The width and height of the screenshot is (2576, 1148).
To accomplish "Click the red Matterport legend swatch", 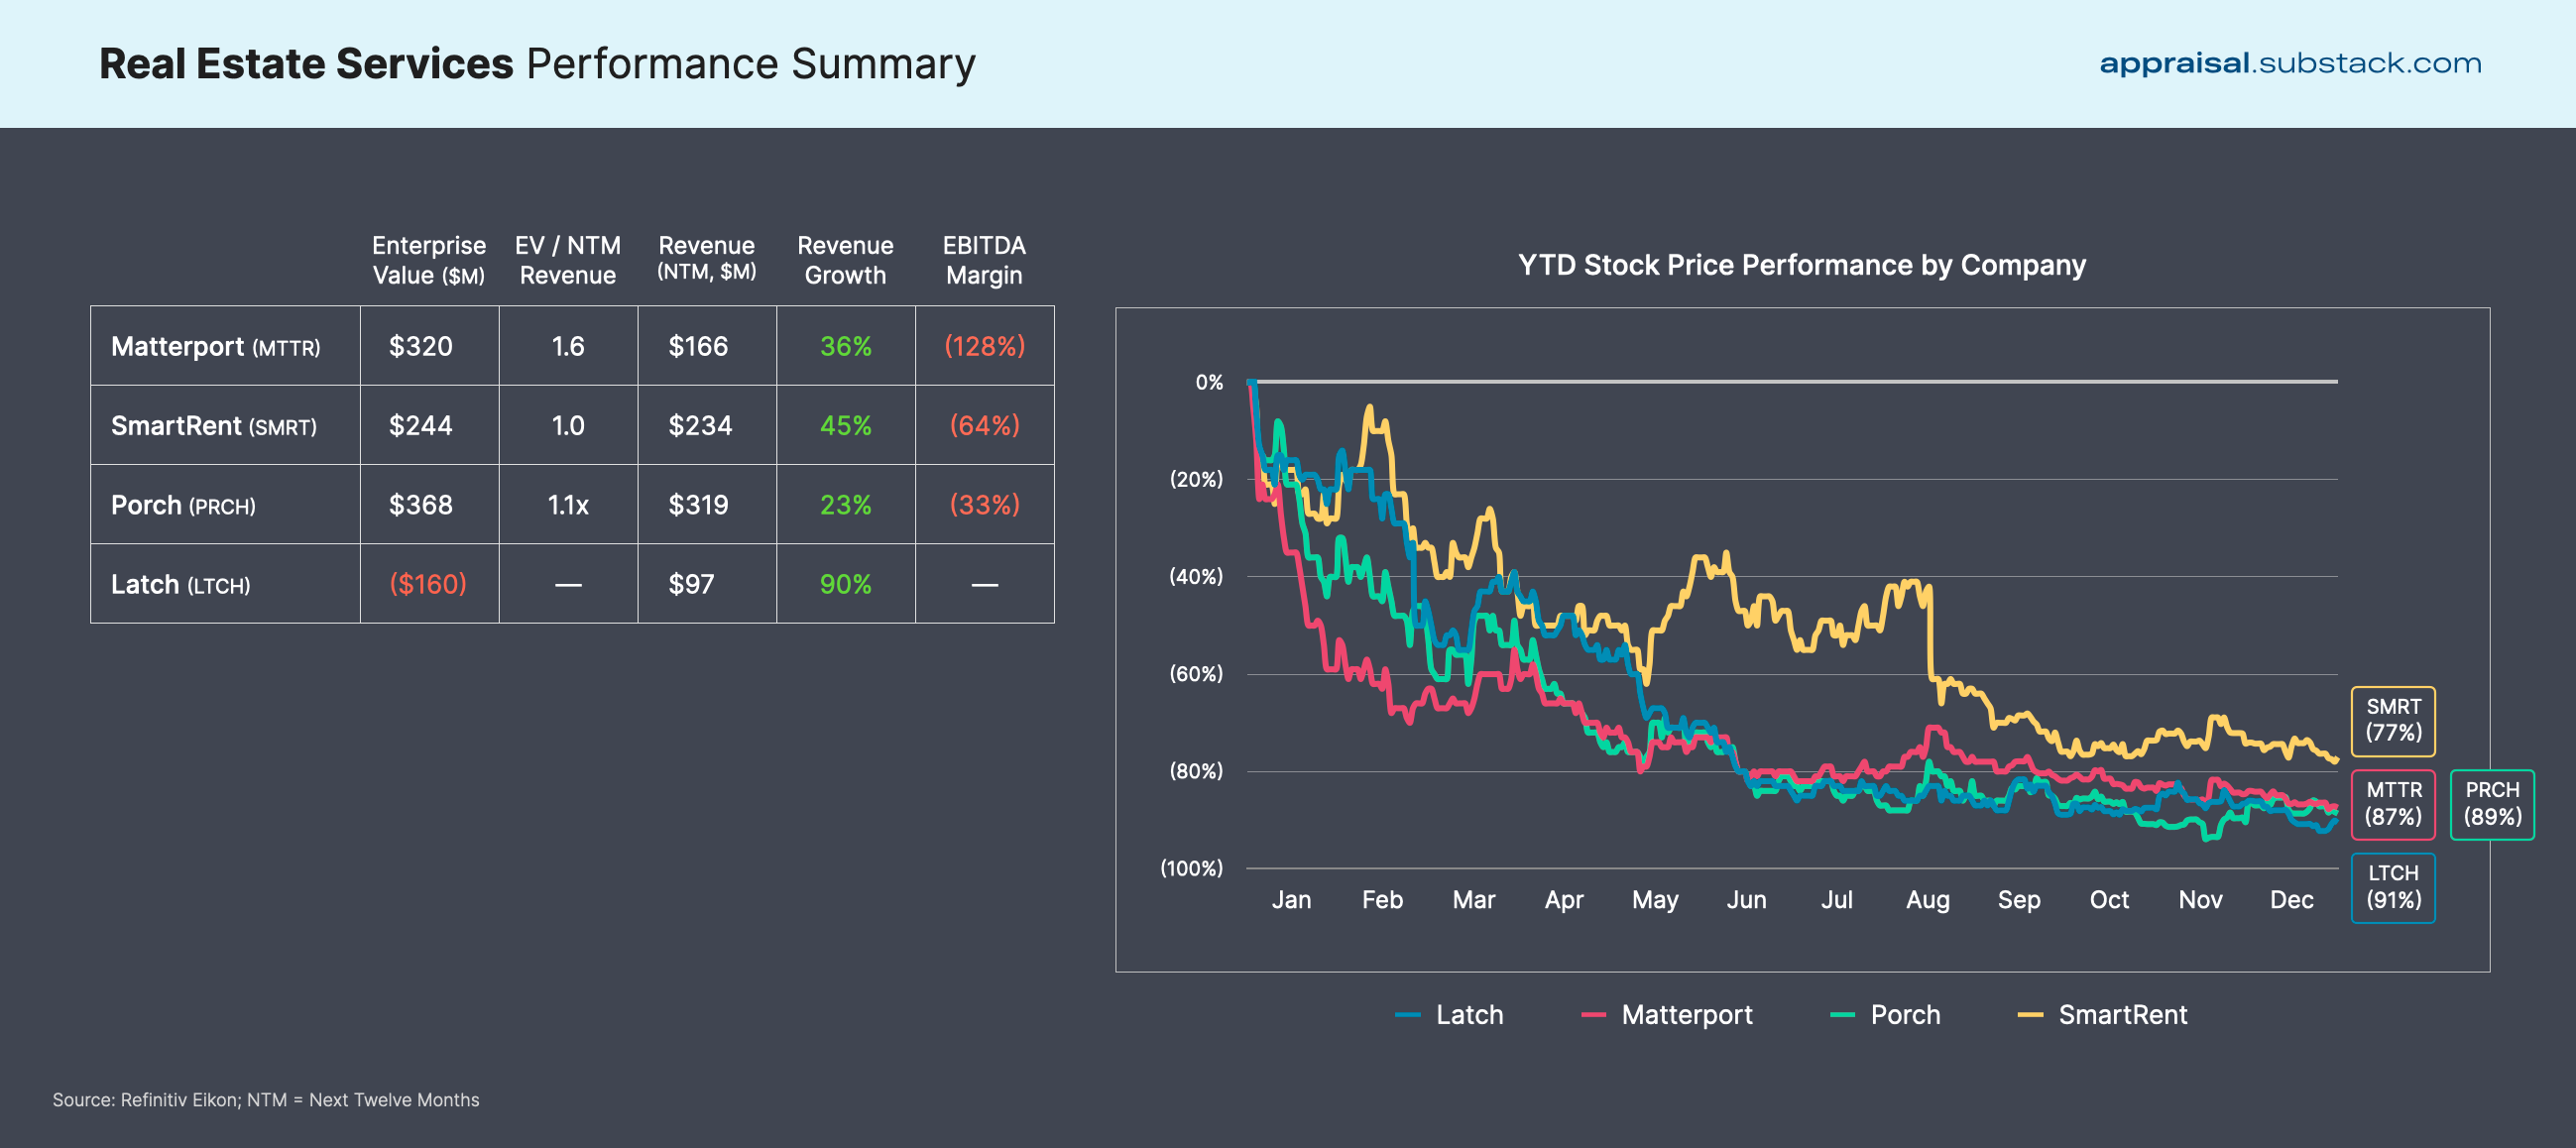I will tap(1594, 1015).
